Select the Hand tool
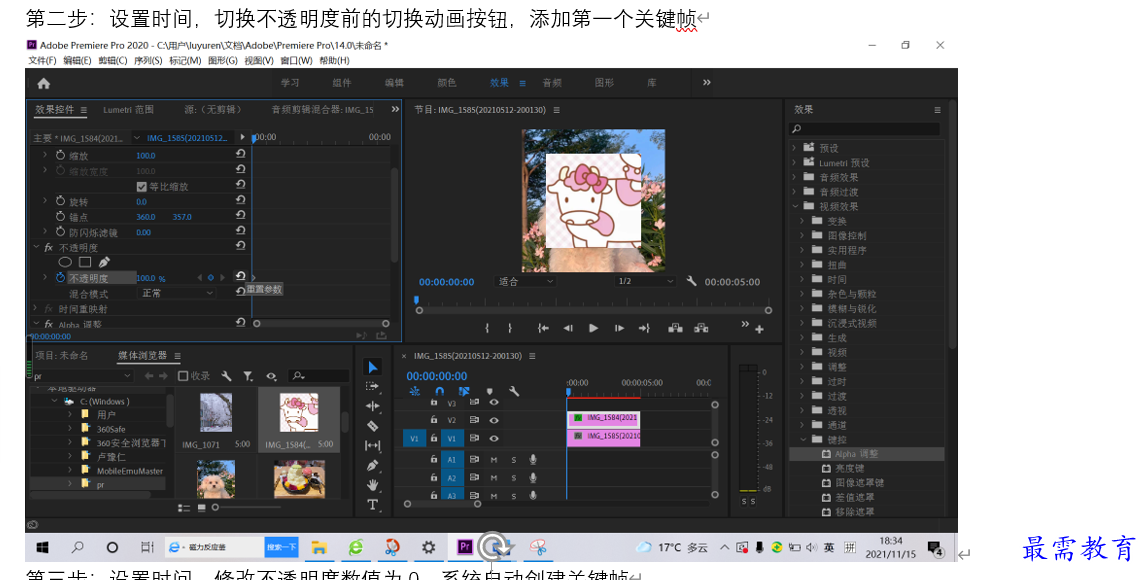The width and height of the screenshot is (1144, 580). tap(372, 484)
